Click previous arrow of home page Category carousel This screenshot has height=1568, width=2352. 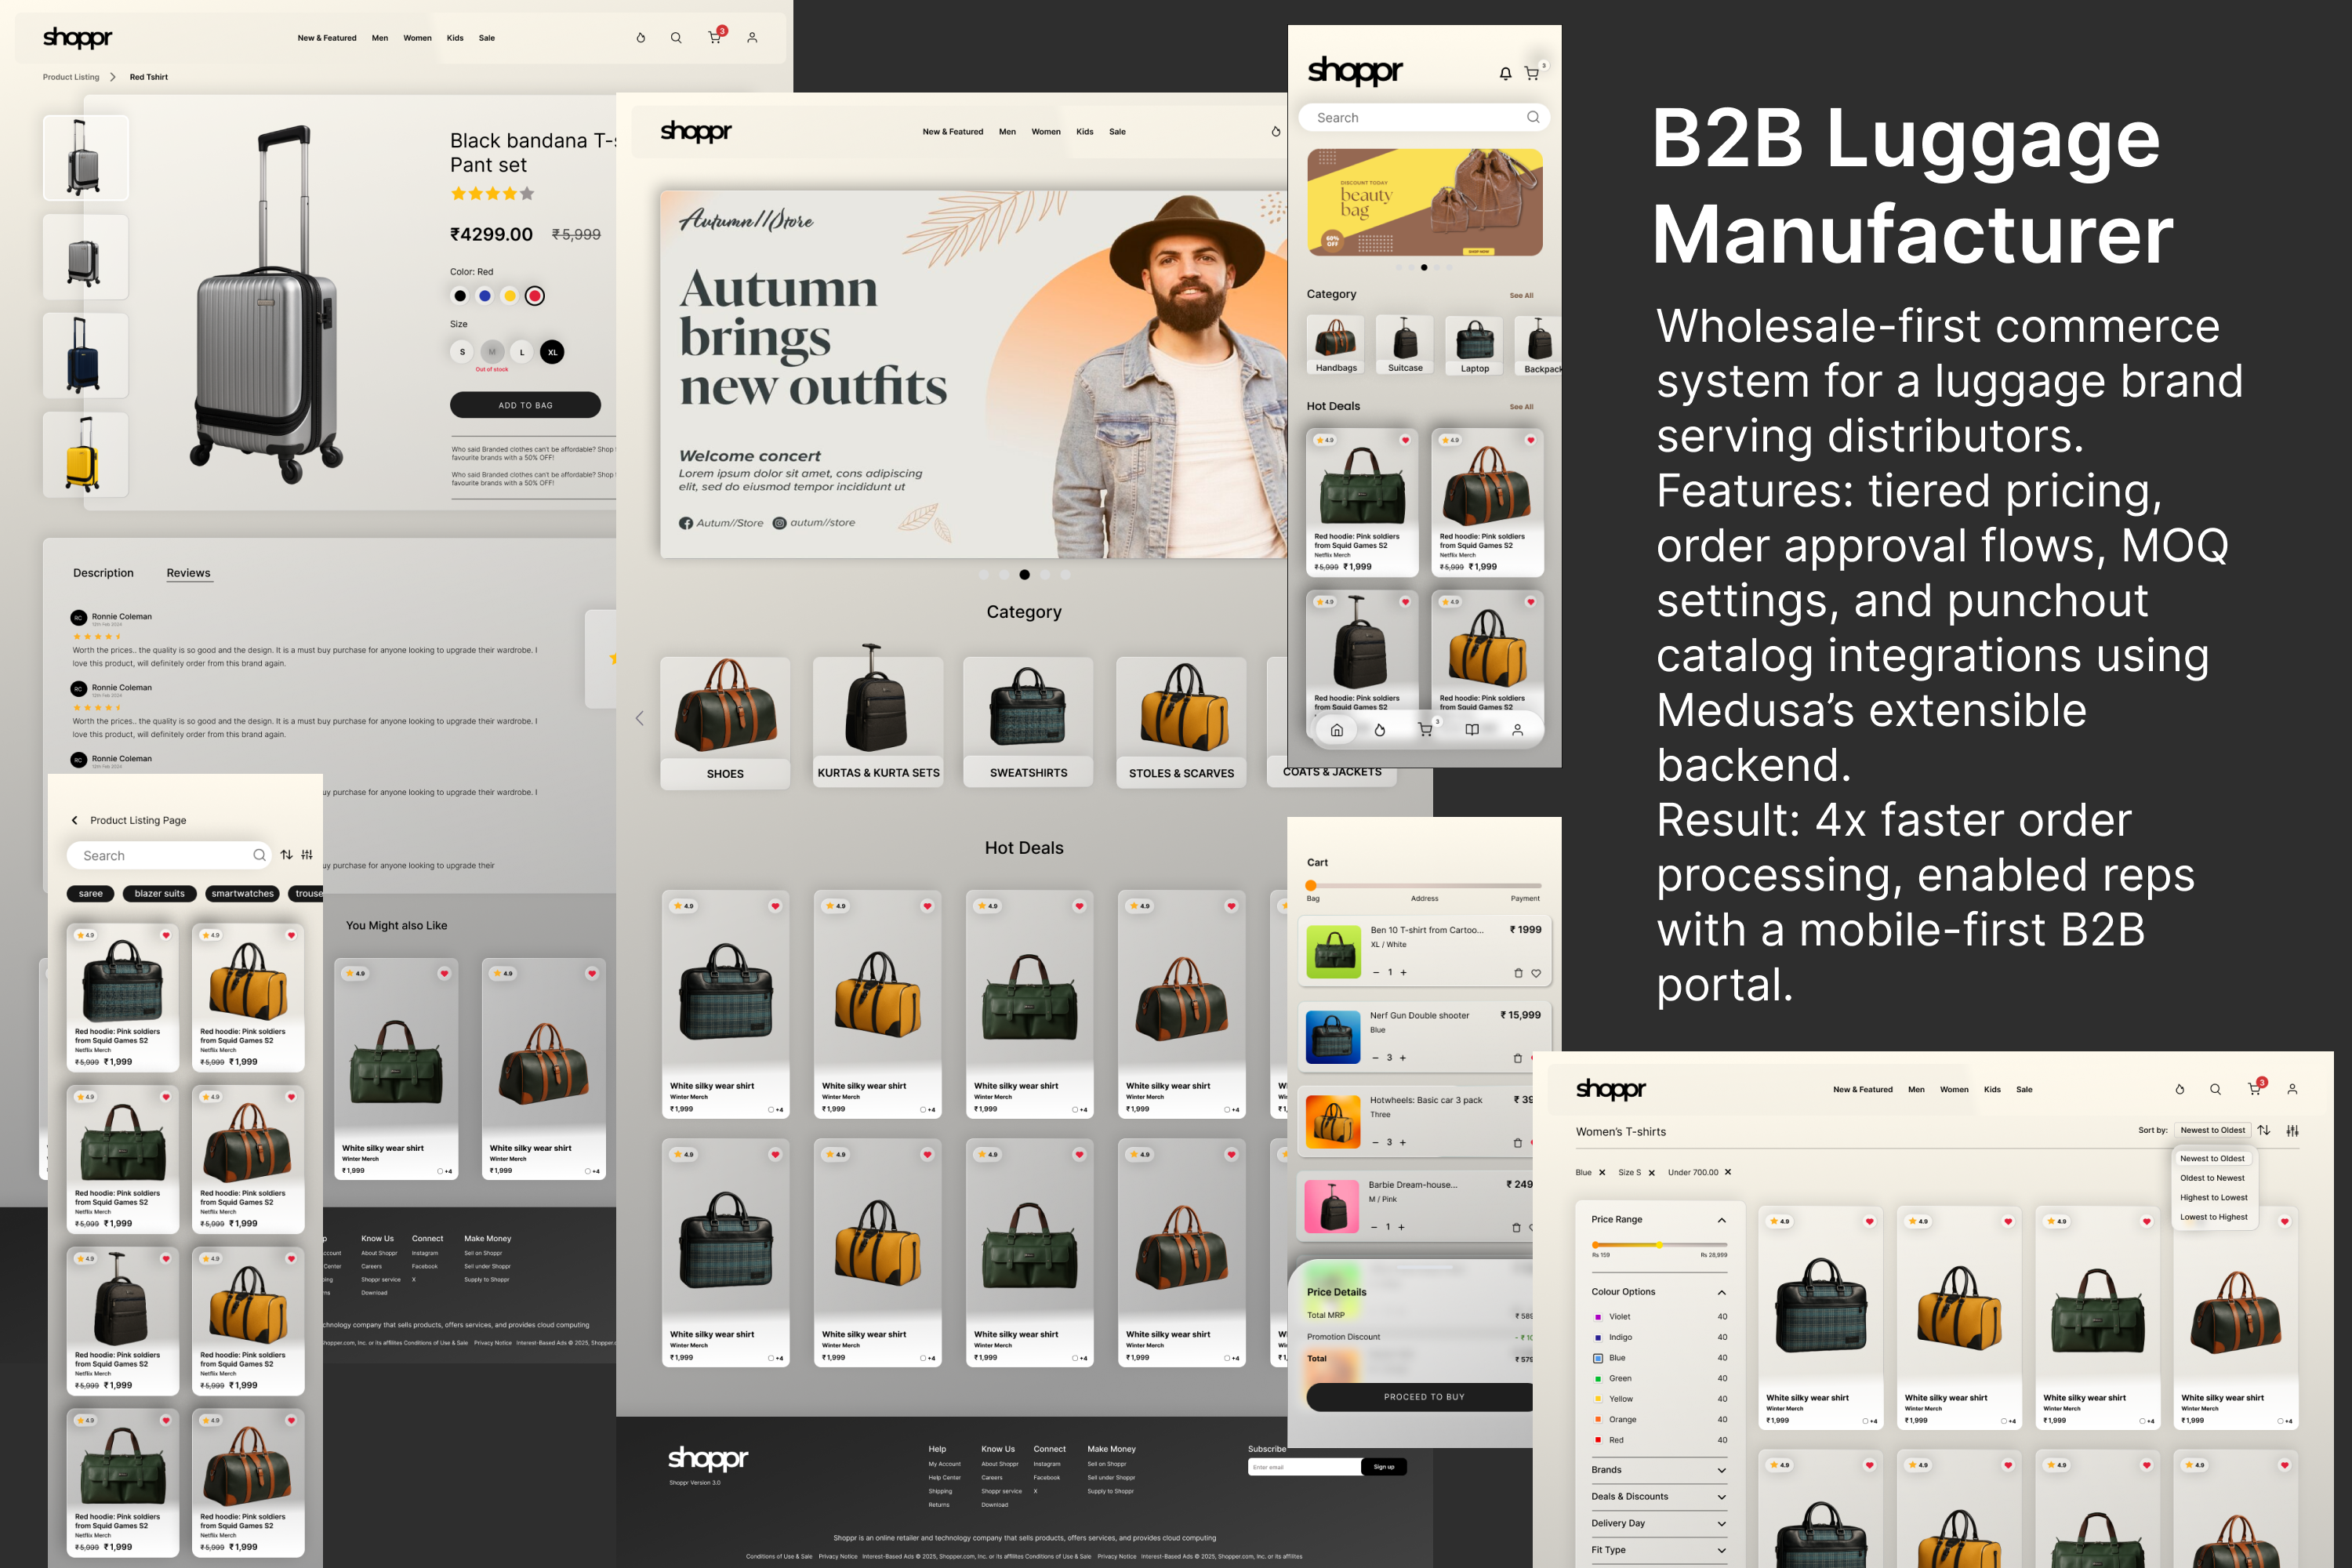(639, 718)
